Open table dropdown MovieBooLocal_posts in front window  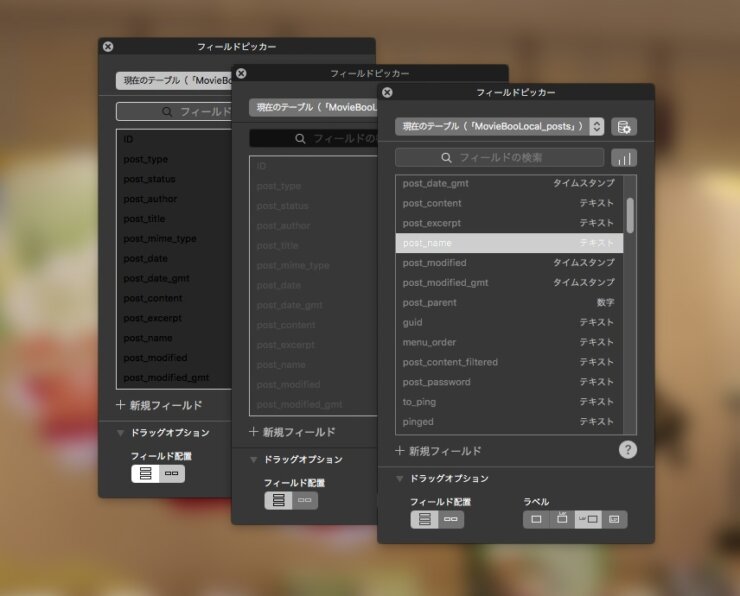499,126
